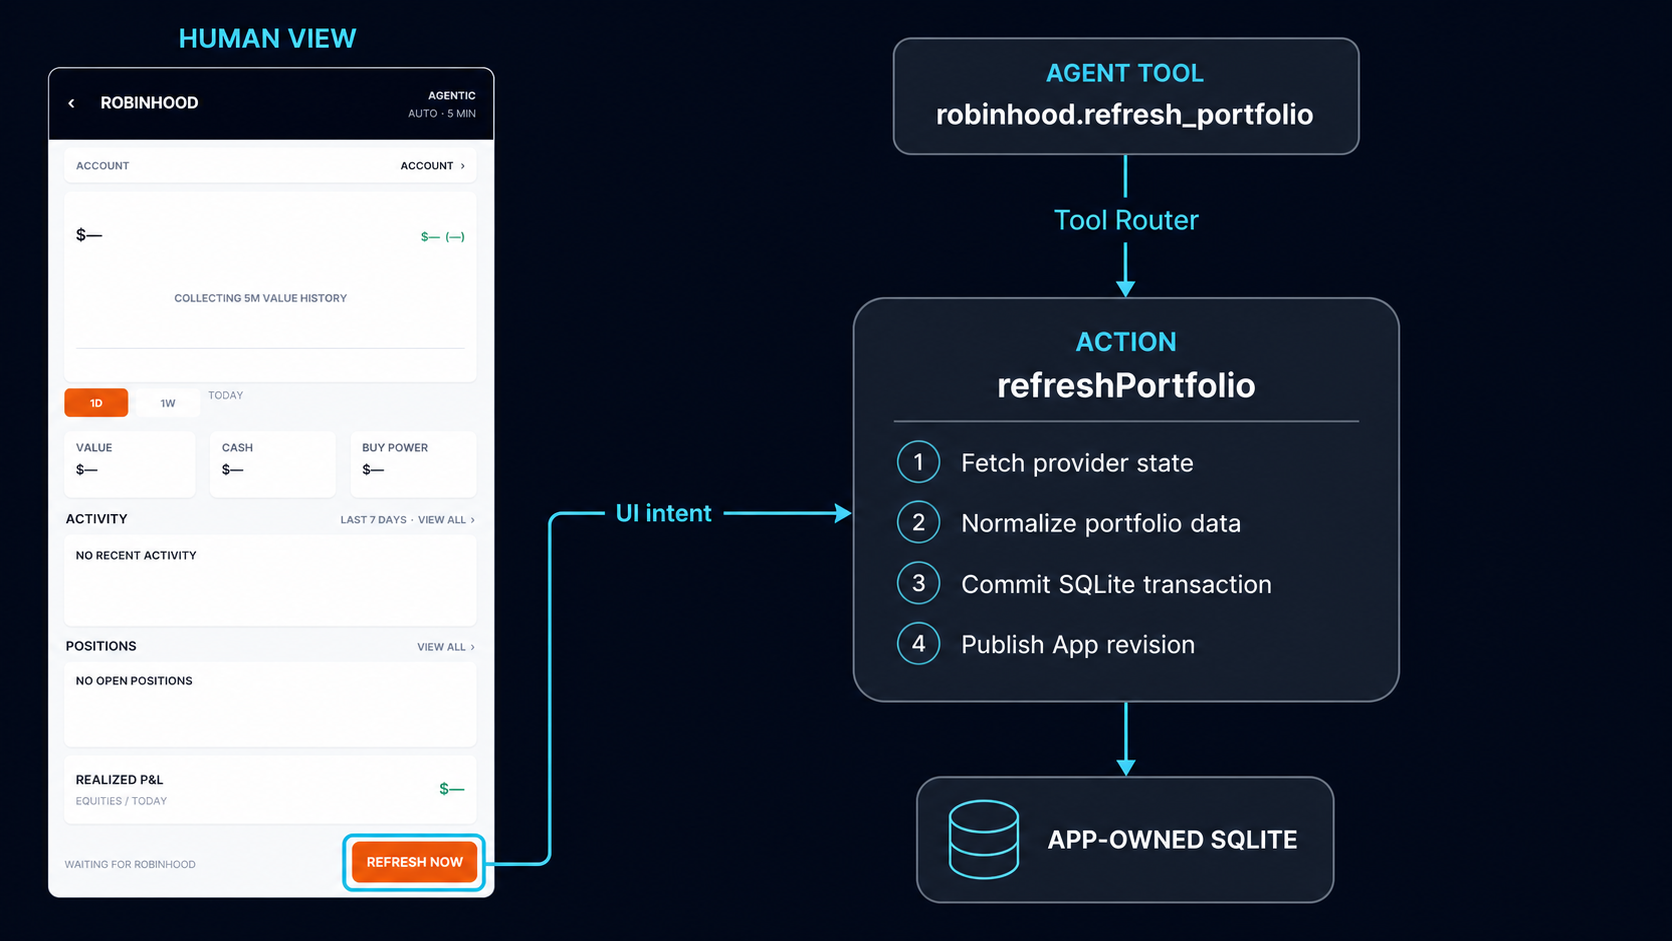Click the CASH card

(x=273, y=464)
